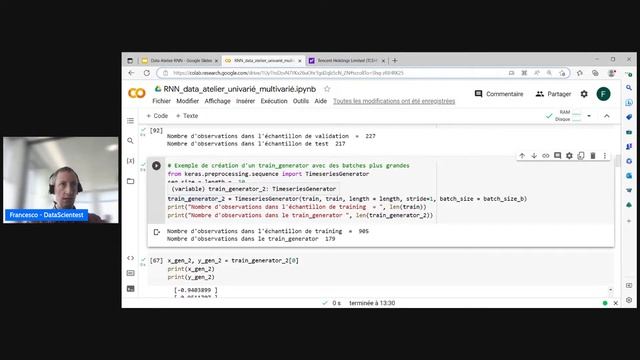Open the table of contents sidebar icon
The height and width of the screenshot is (360, 640).
130,121
